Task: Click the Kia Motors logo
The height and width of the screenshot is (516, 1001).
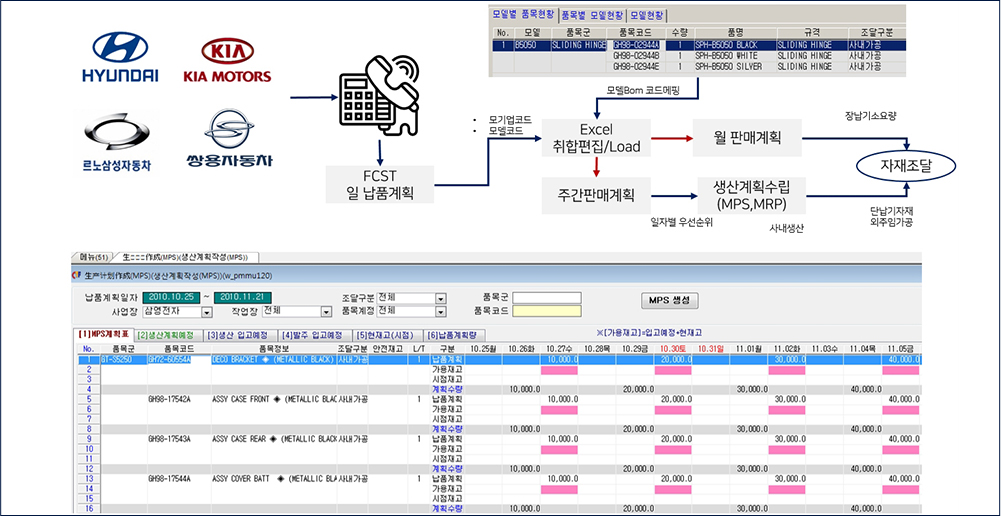Action: pos(227,61)
